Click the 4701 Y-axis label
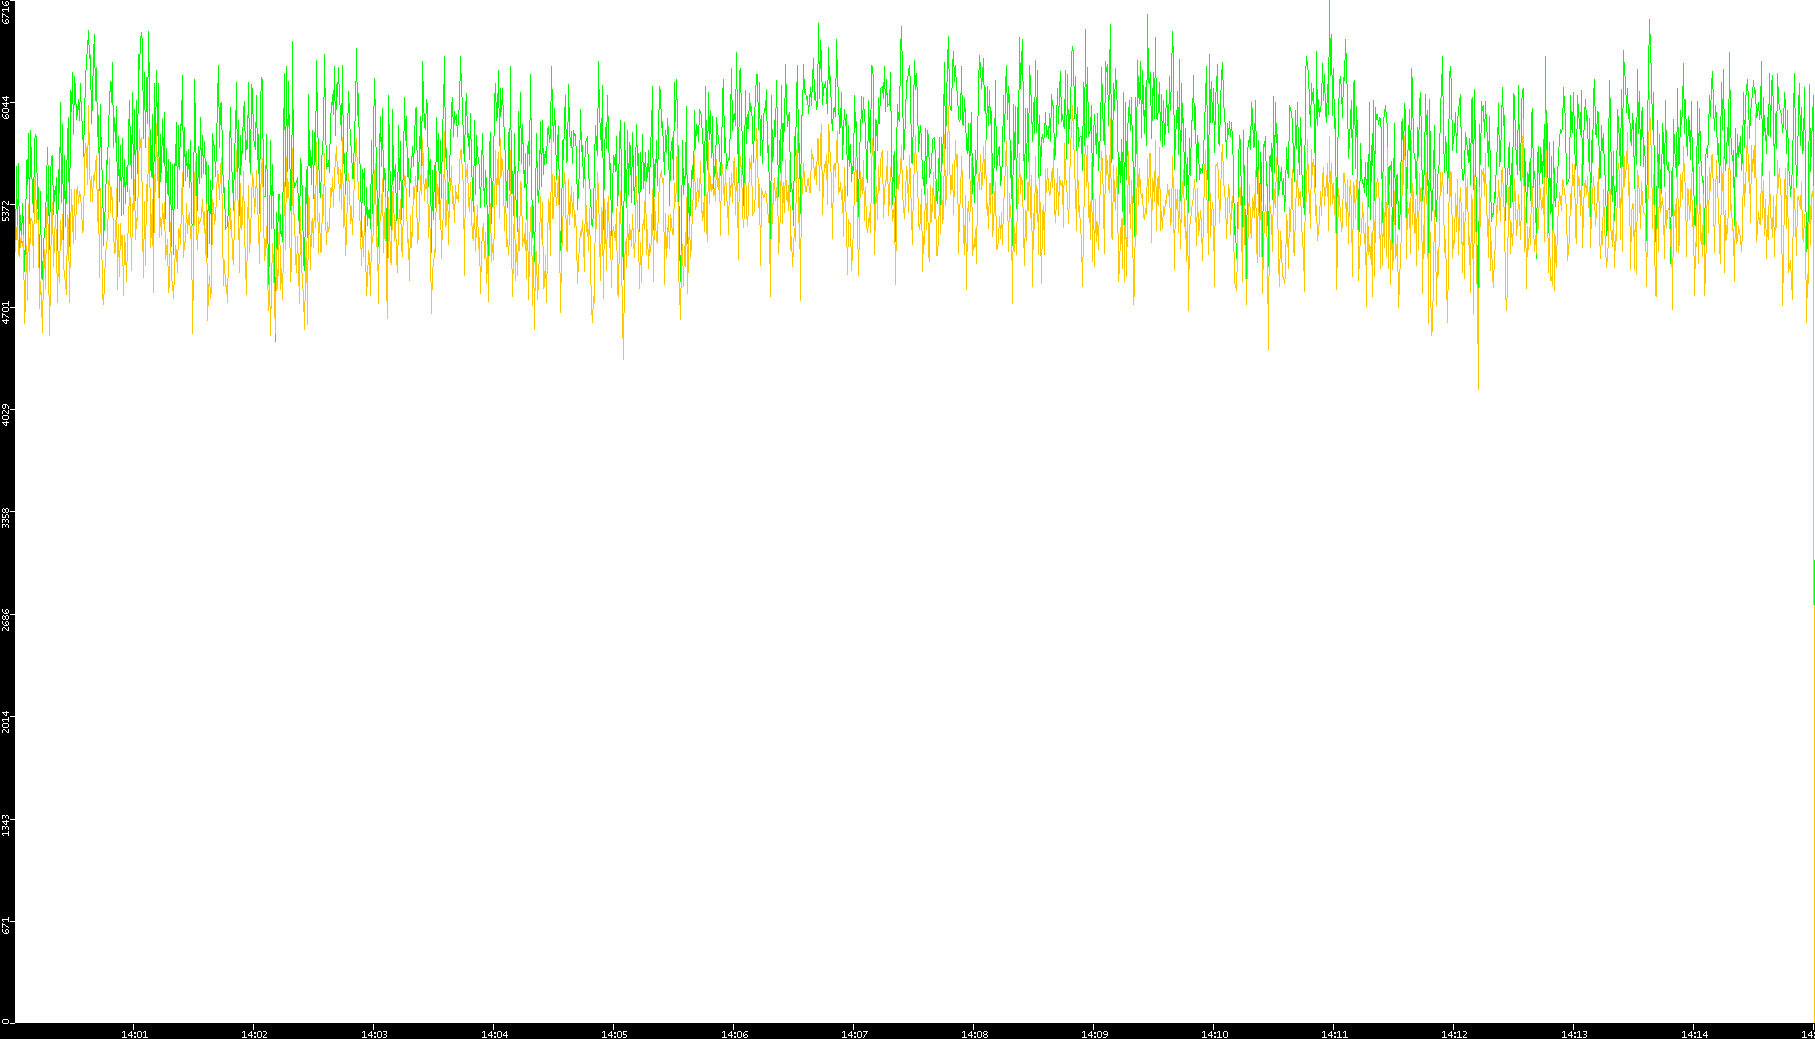Viewport: 1815px width, 1039px height. pyautogui.click(x=7, y=313)
